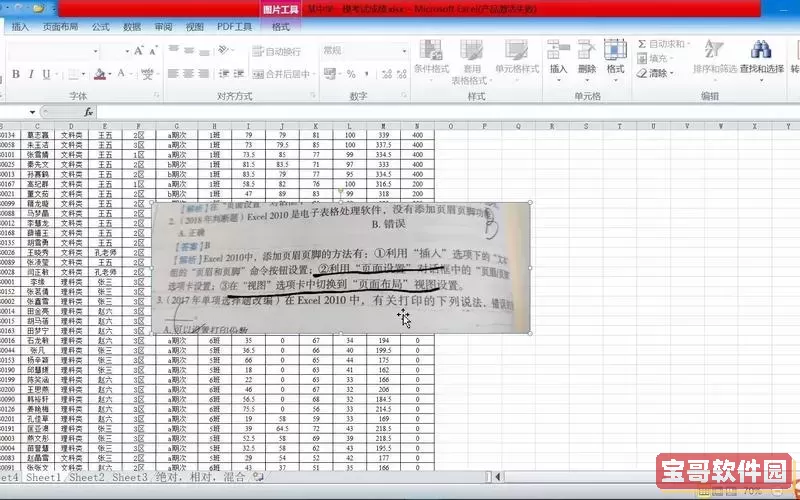This screenshot has width=800, height=500.
Task: Open the font name combo box
Action: pyautogui.click(x=53, y=52)
